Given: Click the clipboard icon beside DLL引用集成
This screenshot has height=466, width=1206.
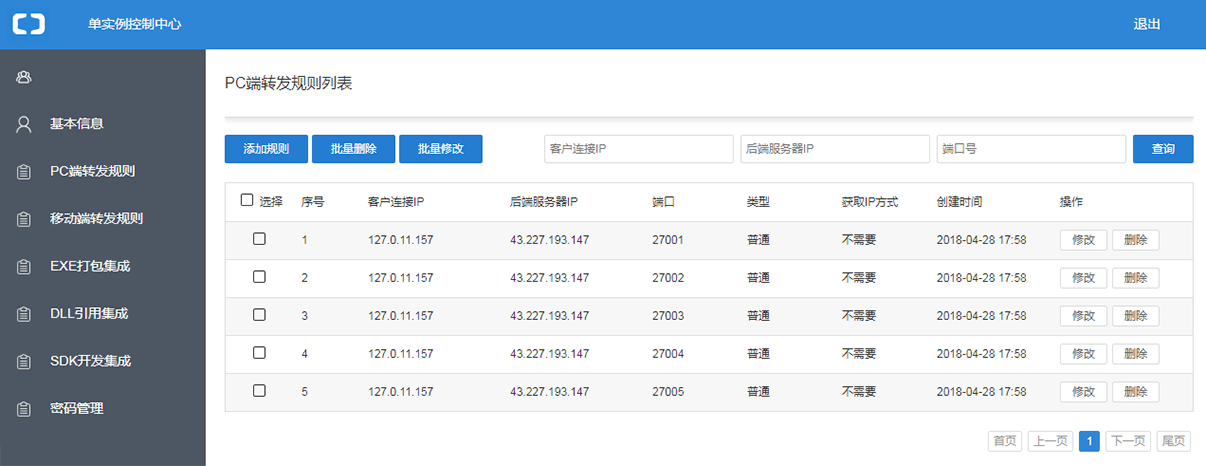Looking at the screenshot, I should [x=25, y=314].
